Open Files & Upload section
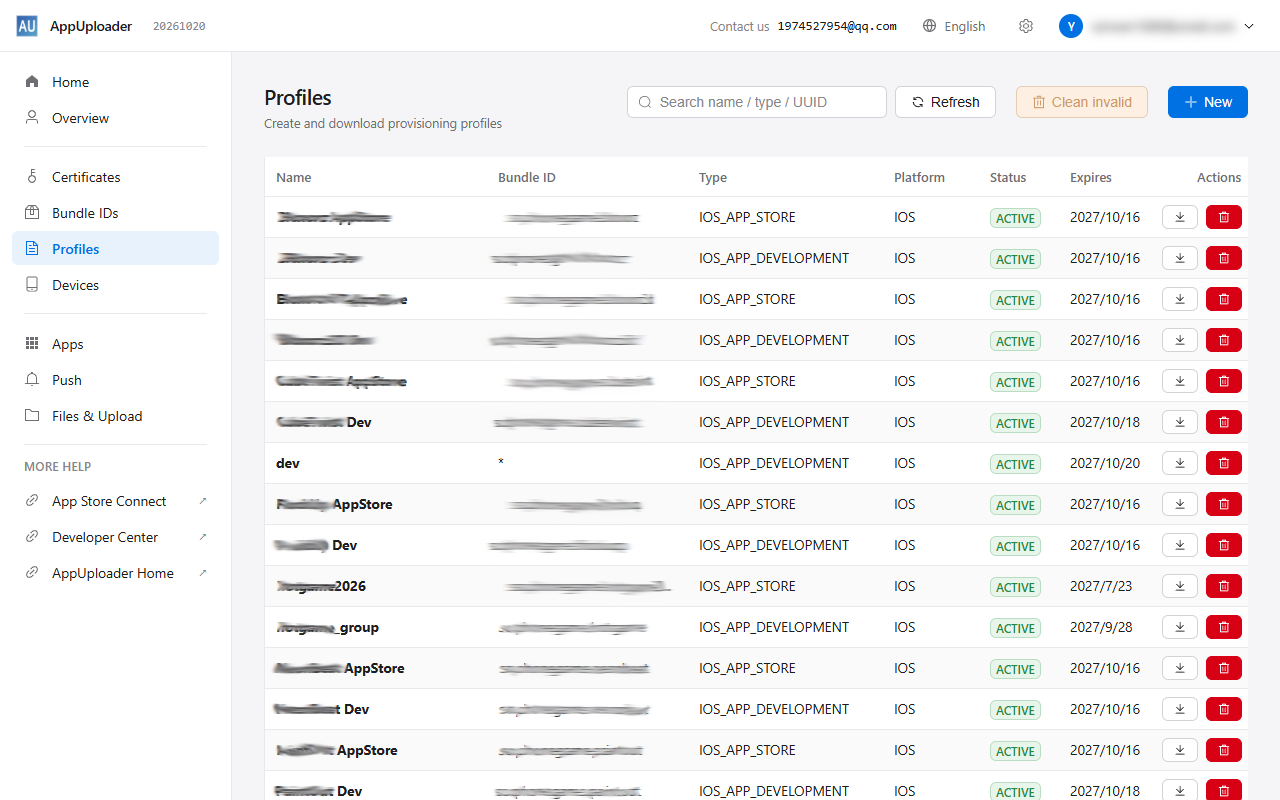This screenshot has width=1280, height=800. pyautogui.click(x=116, y=416)
